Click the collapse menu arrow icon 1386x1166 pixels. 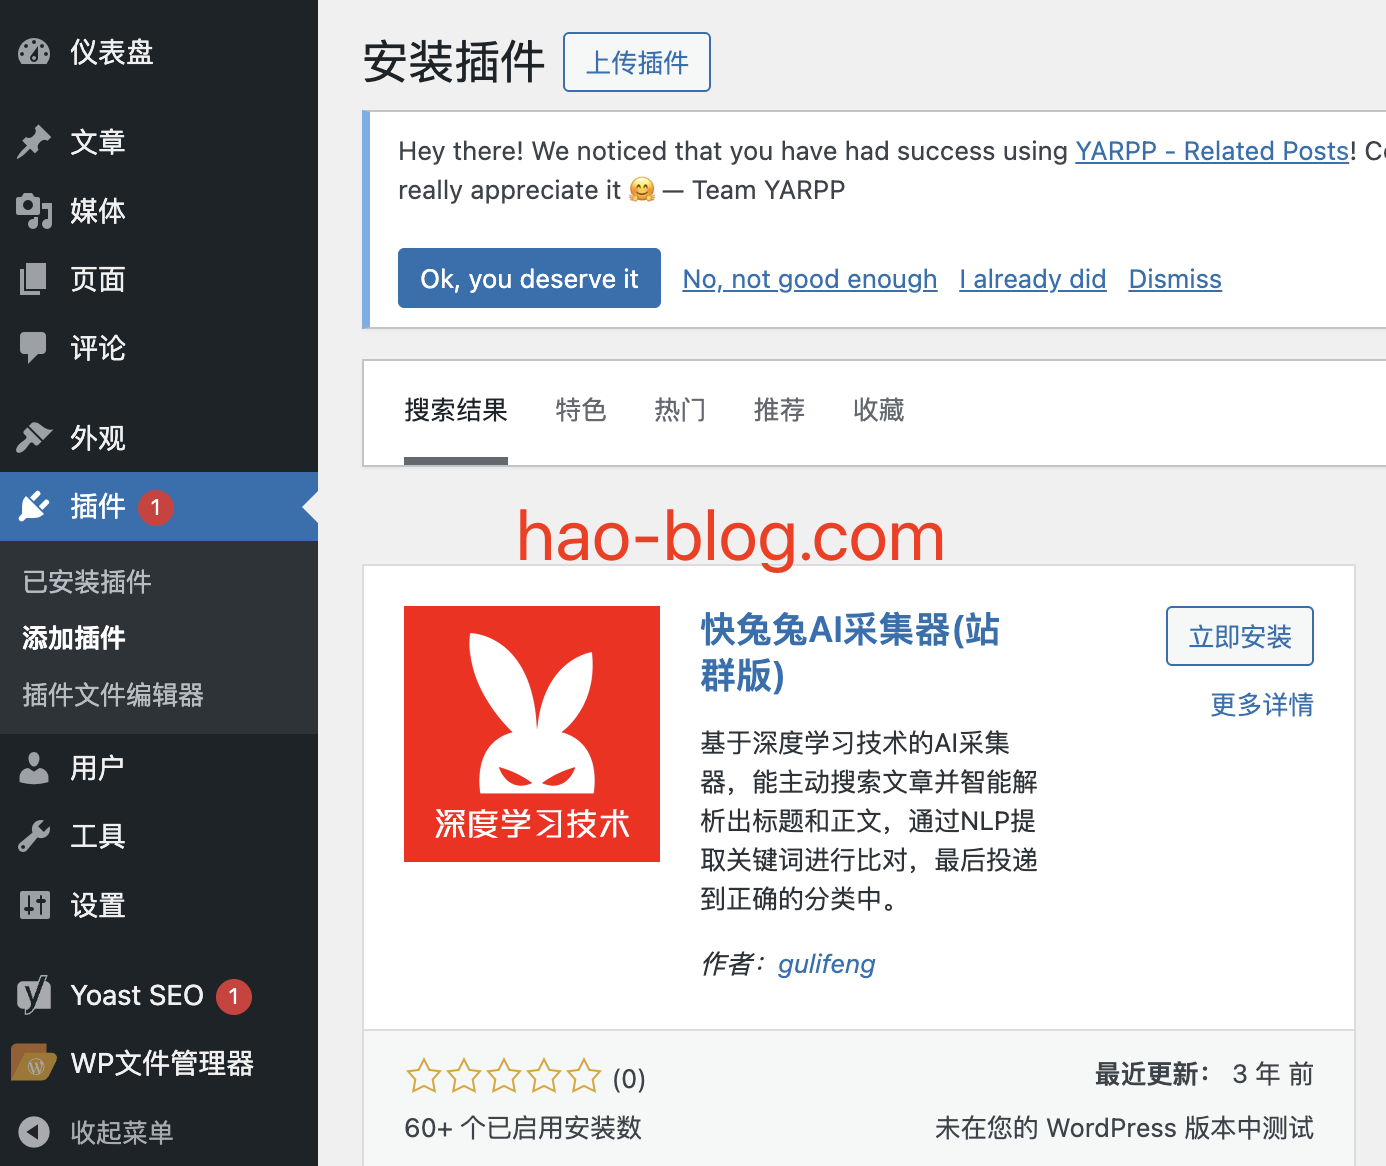(x=34, y=1132)
